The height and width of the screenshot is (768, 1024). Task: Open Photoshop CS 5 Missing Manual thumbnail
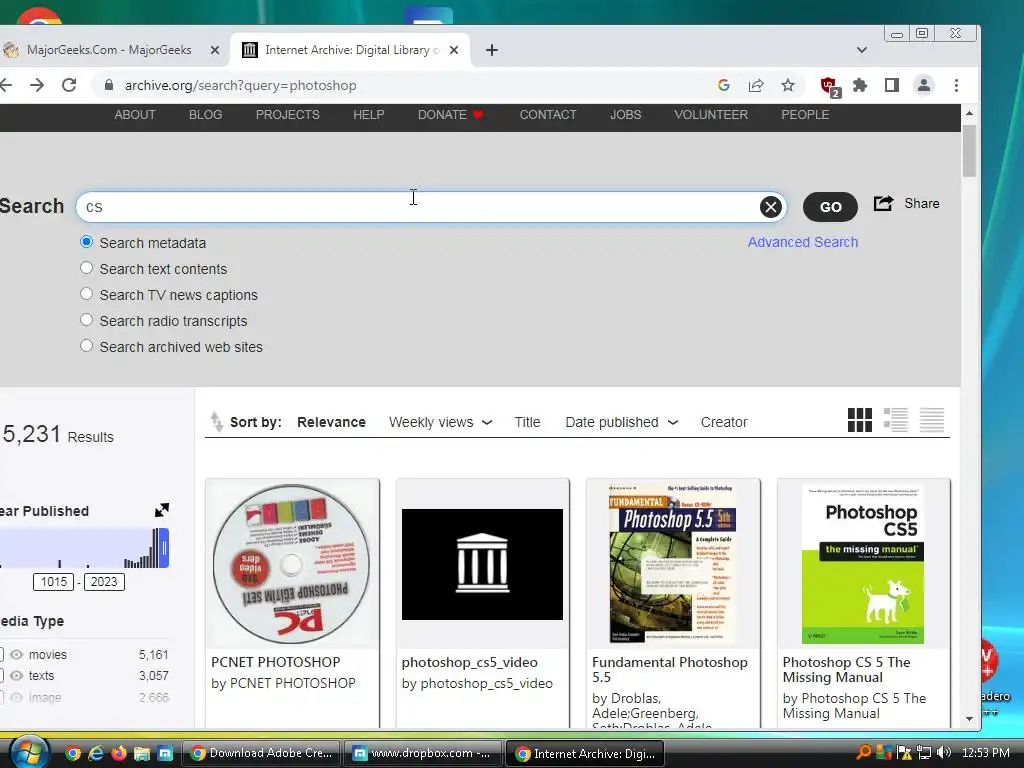(863, 564)
